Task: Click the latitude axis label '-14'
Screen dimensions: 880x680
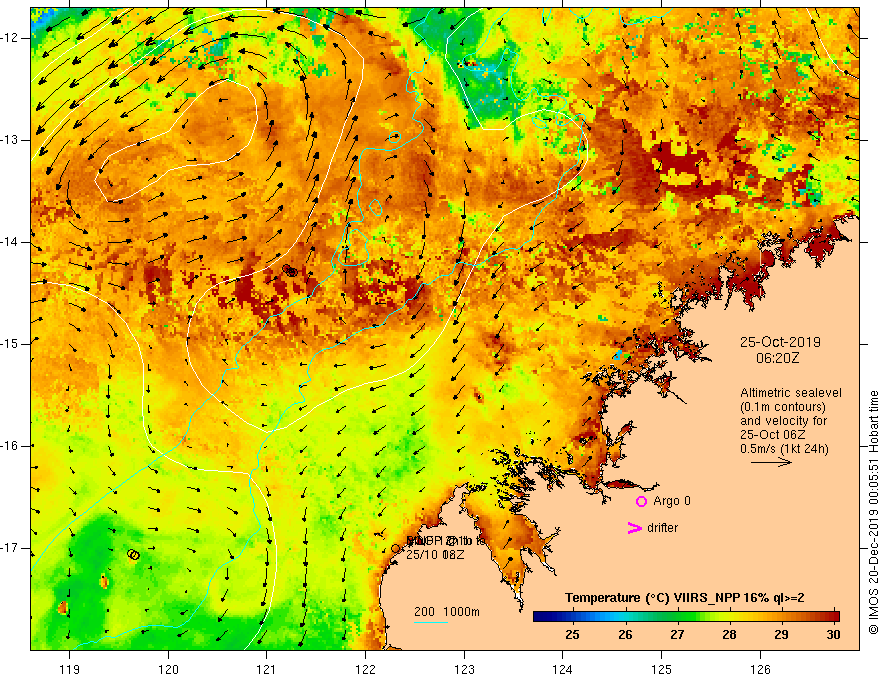Action: point(10,242)
